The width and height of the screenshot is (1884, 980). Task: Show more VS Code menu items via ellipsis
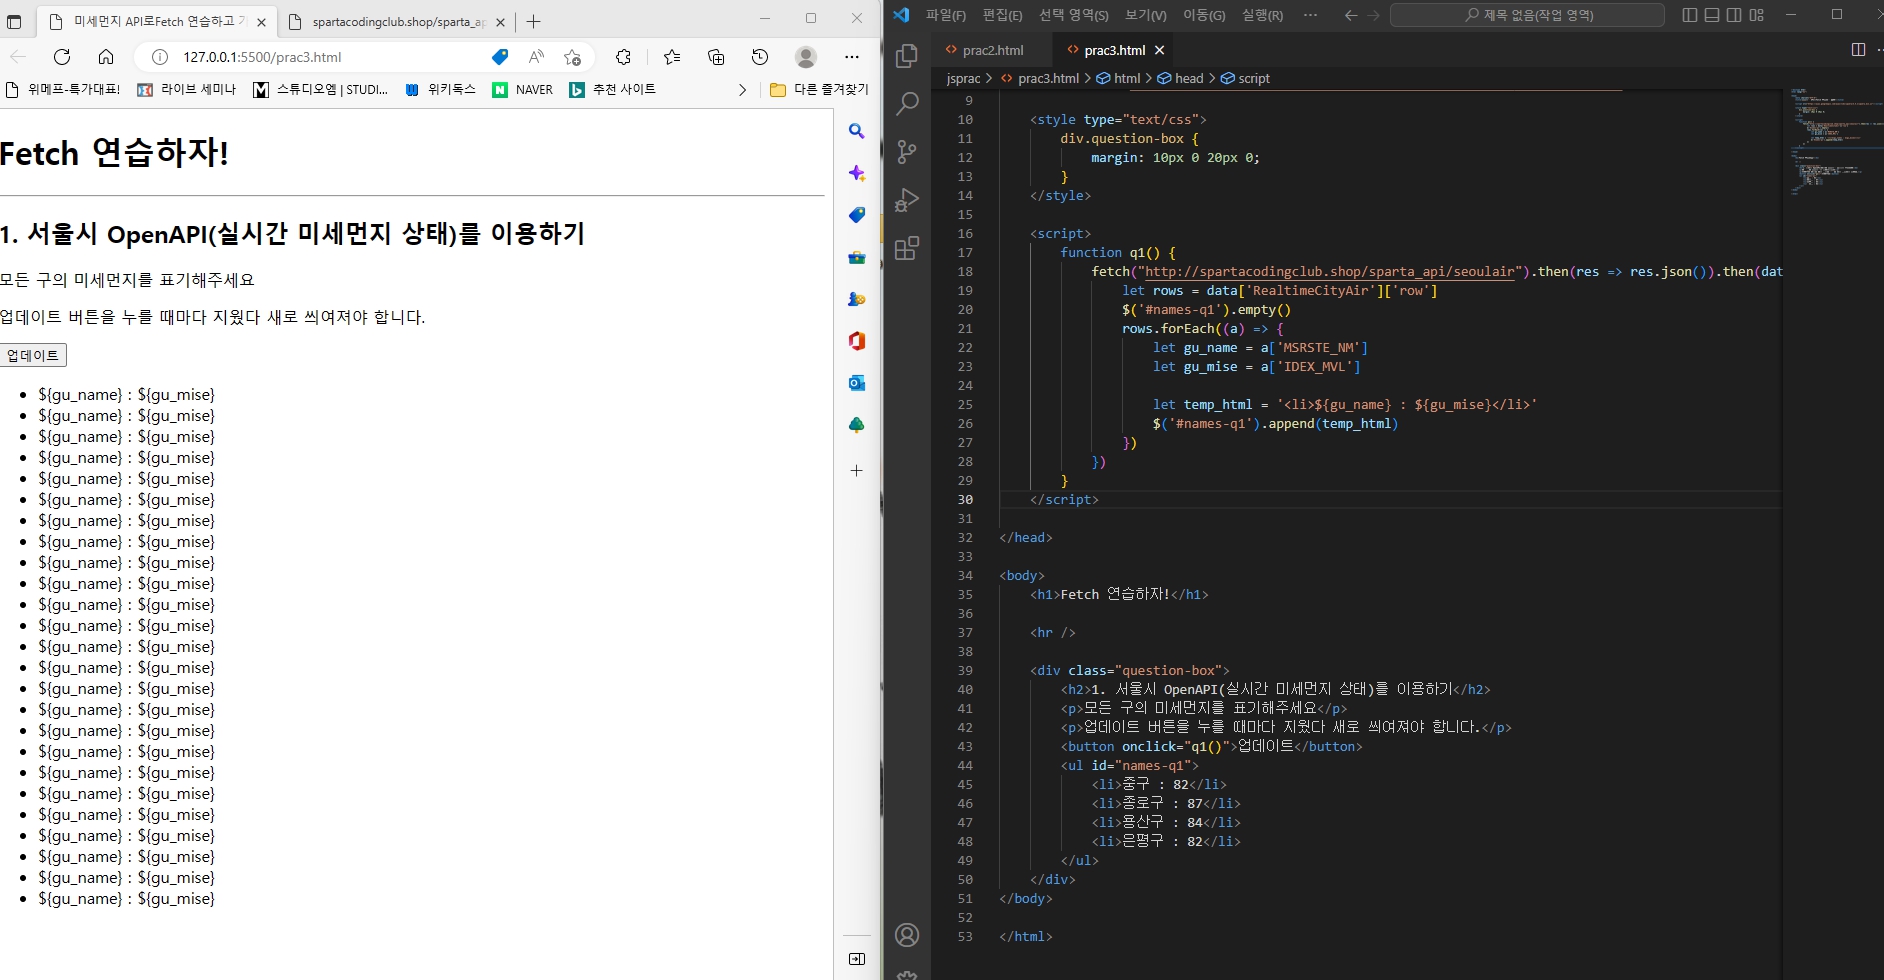coord(1311,15)
